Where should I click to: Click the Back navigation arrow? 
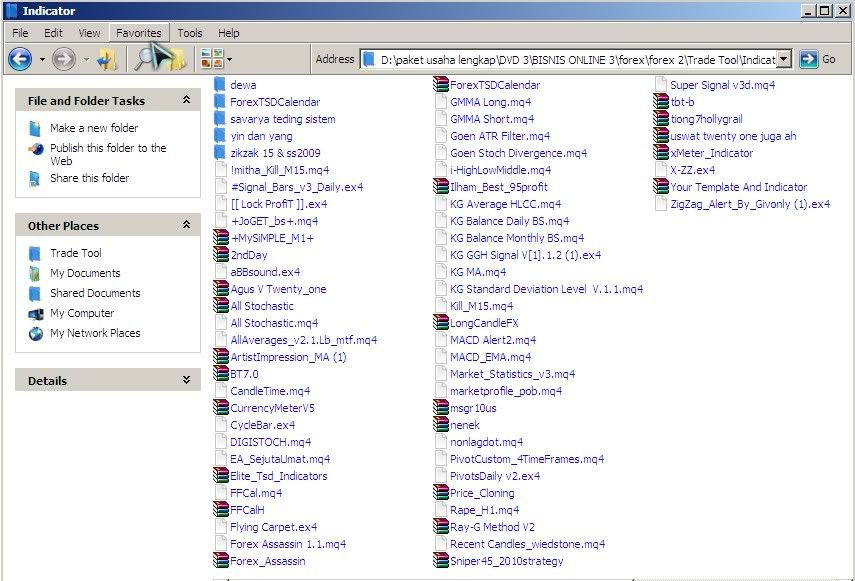[x=20, y=59]
